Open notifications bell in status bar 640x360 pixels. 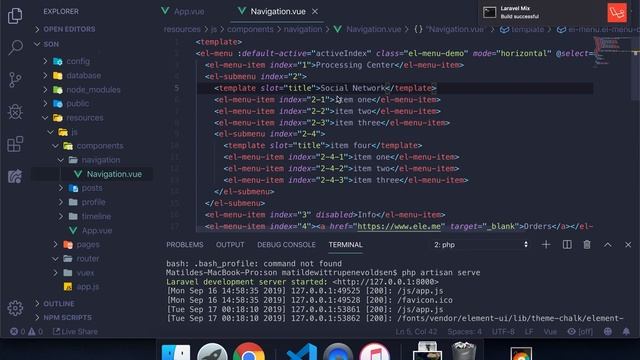[x=626, y=331]
